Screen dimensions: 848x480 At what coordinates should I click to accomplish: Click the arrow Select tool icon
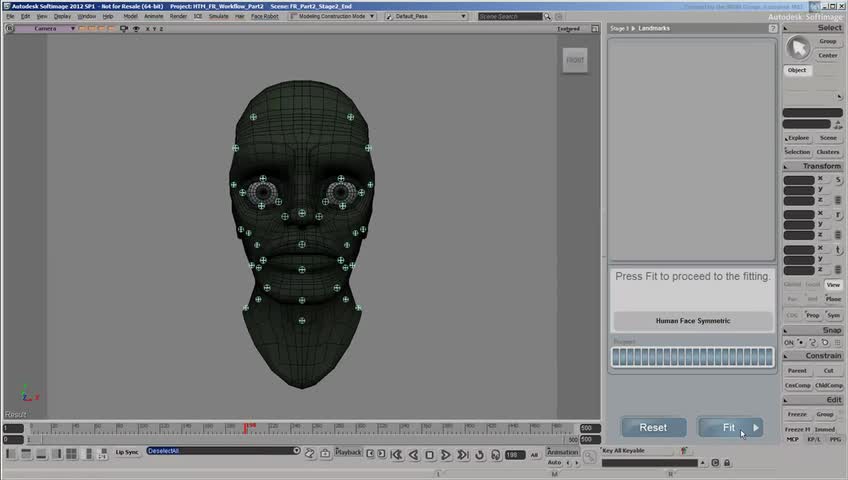click(798, 48)
